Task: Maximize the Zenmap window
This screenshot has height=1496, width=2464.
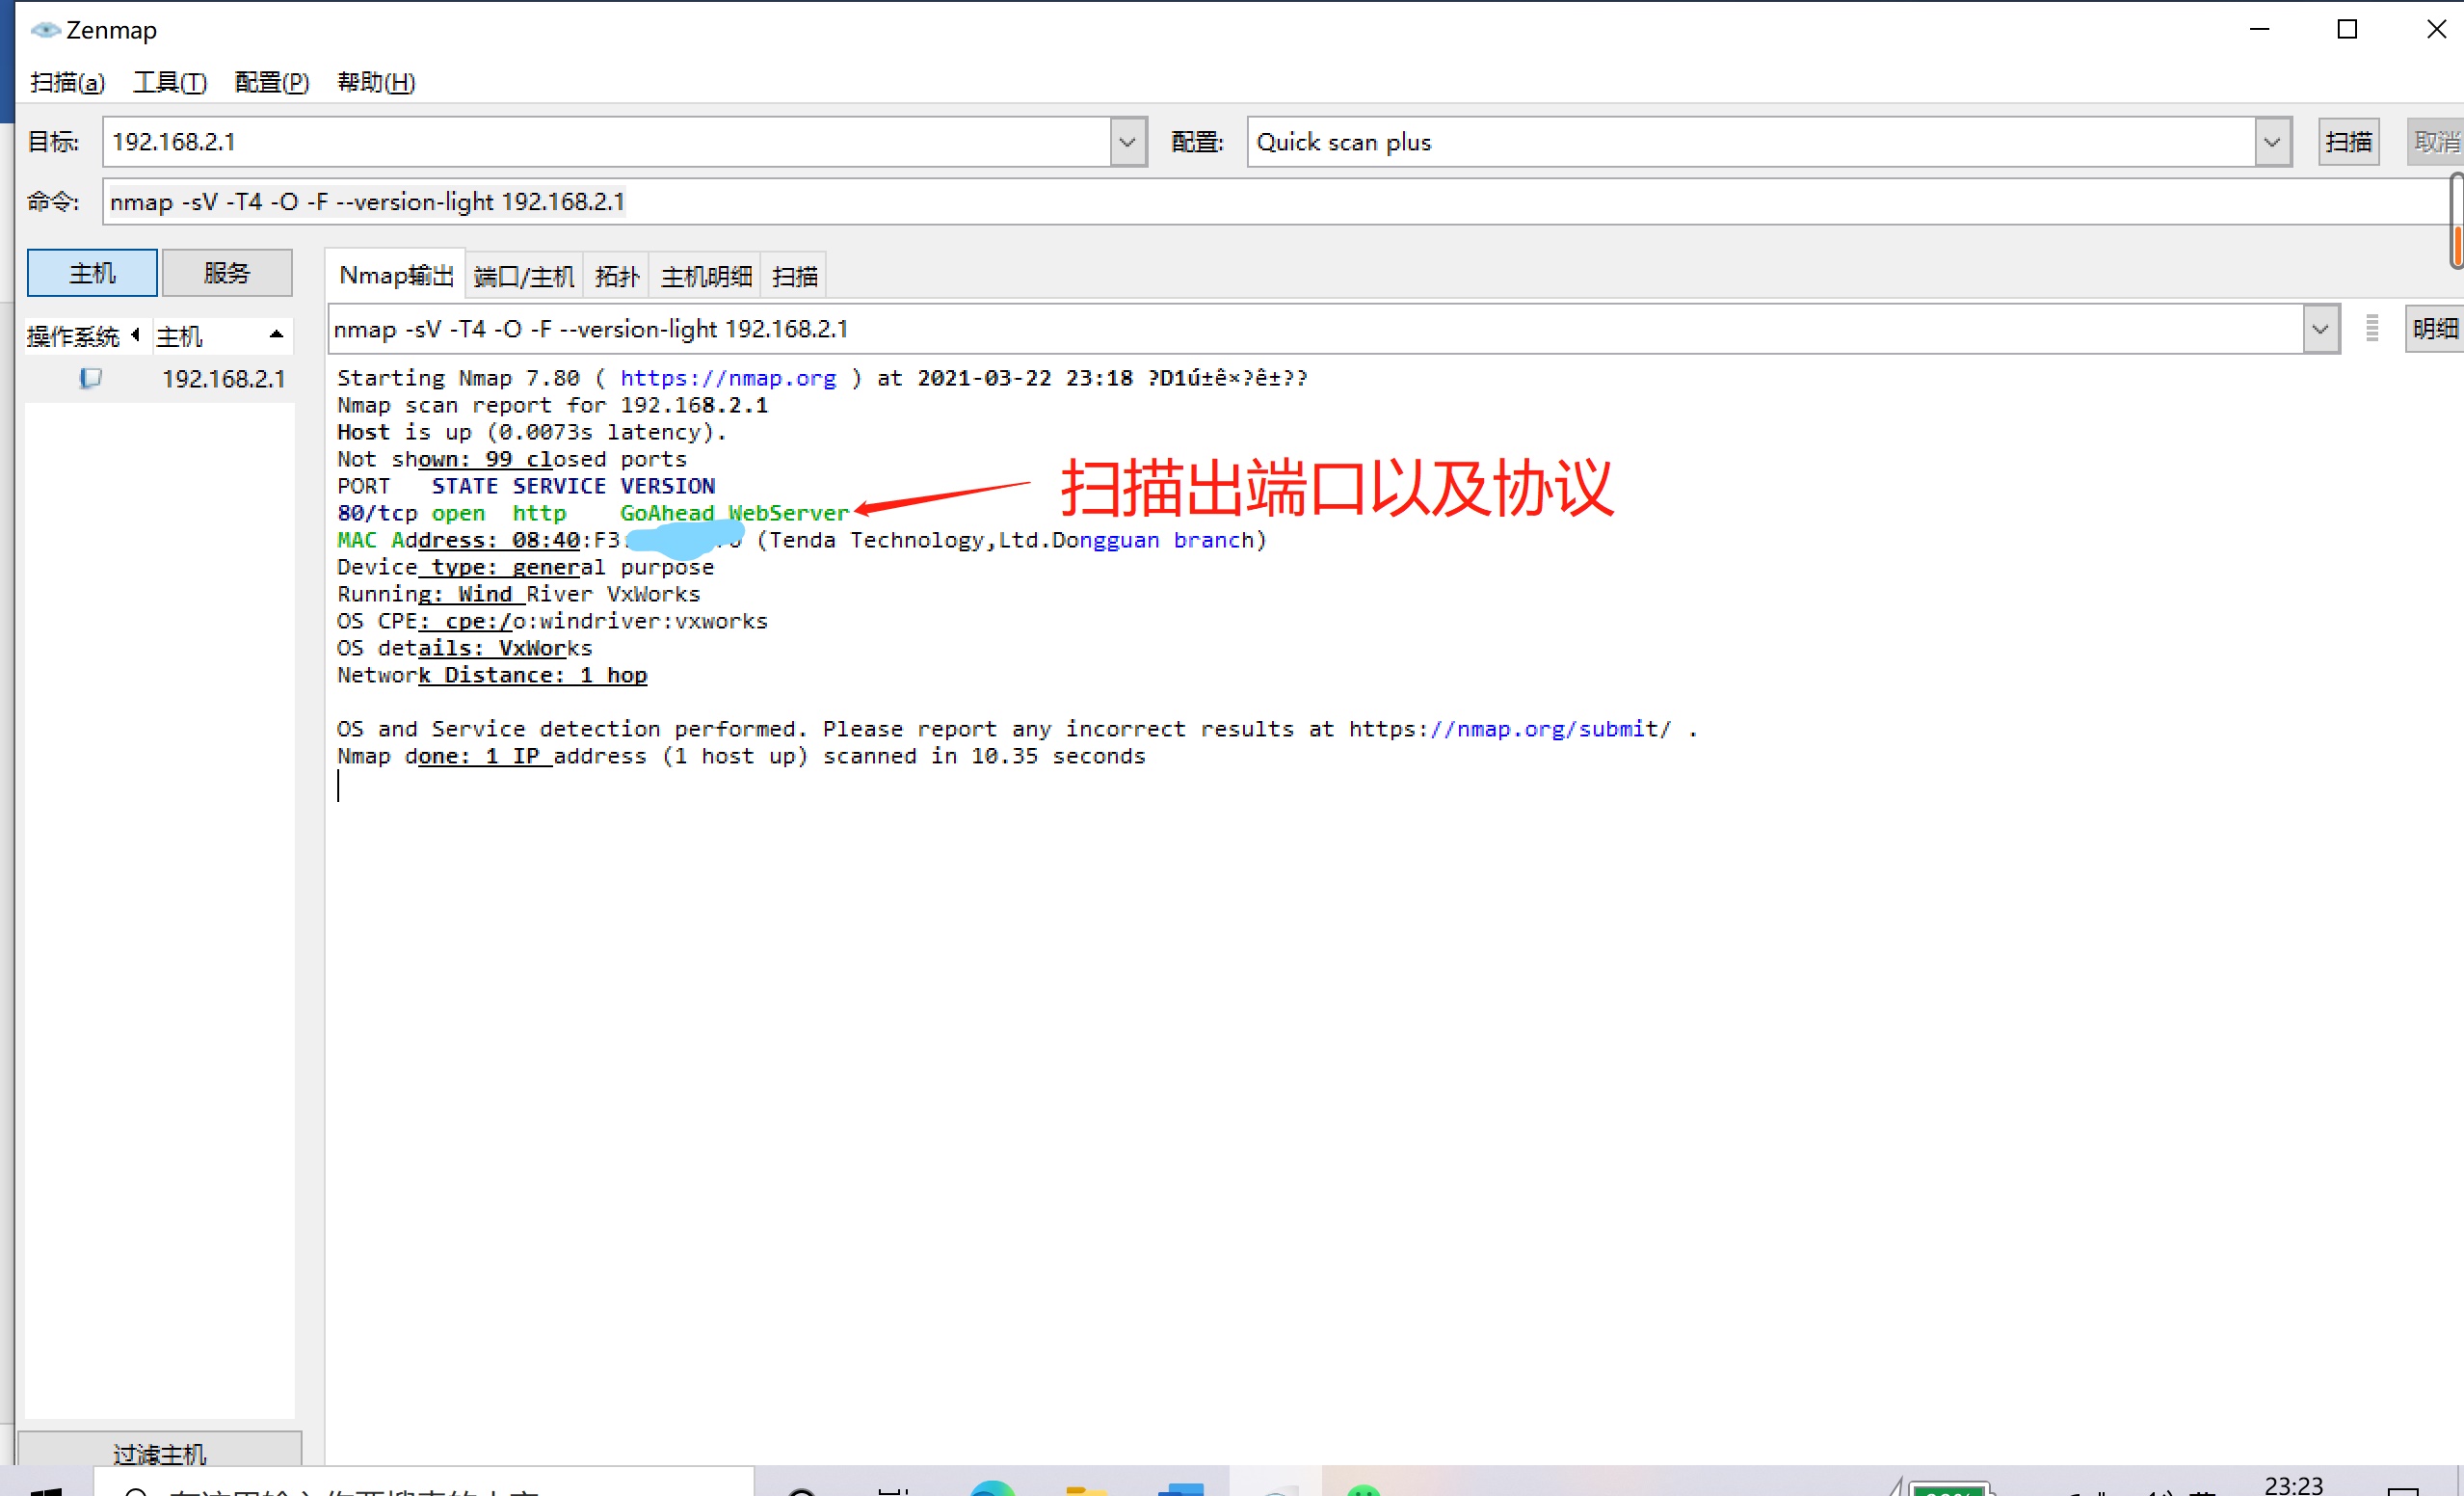Action: 2347,29
